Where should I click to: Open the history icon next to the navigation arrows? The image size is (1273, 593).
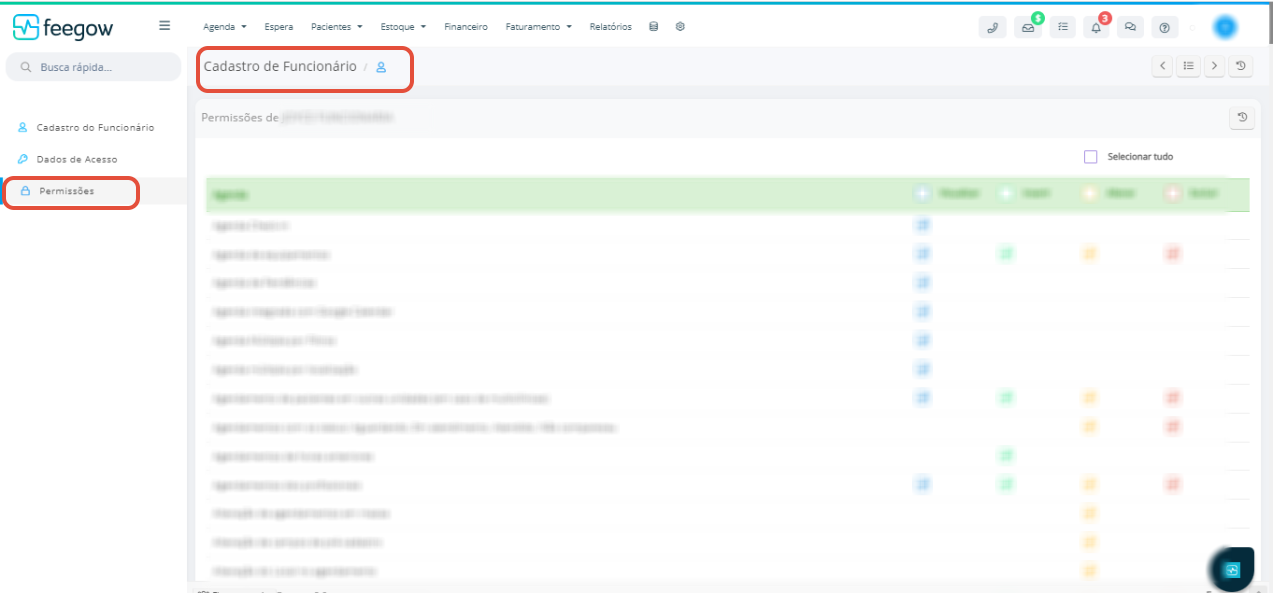(1241, 67)
